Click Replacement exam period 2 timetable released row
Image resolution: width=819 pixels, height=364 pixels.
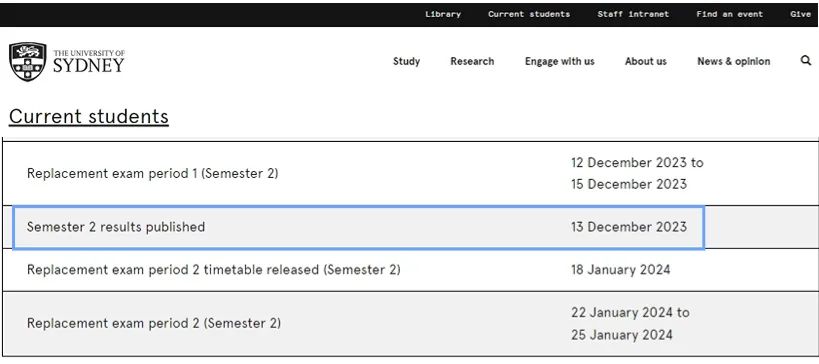coord(410,270)
